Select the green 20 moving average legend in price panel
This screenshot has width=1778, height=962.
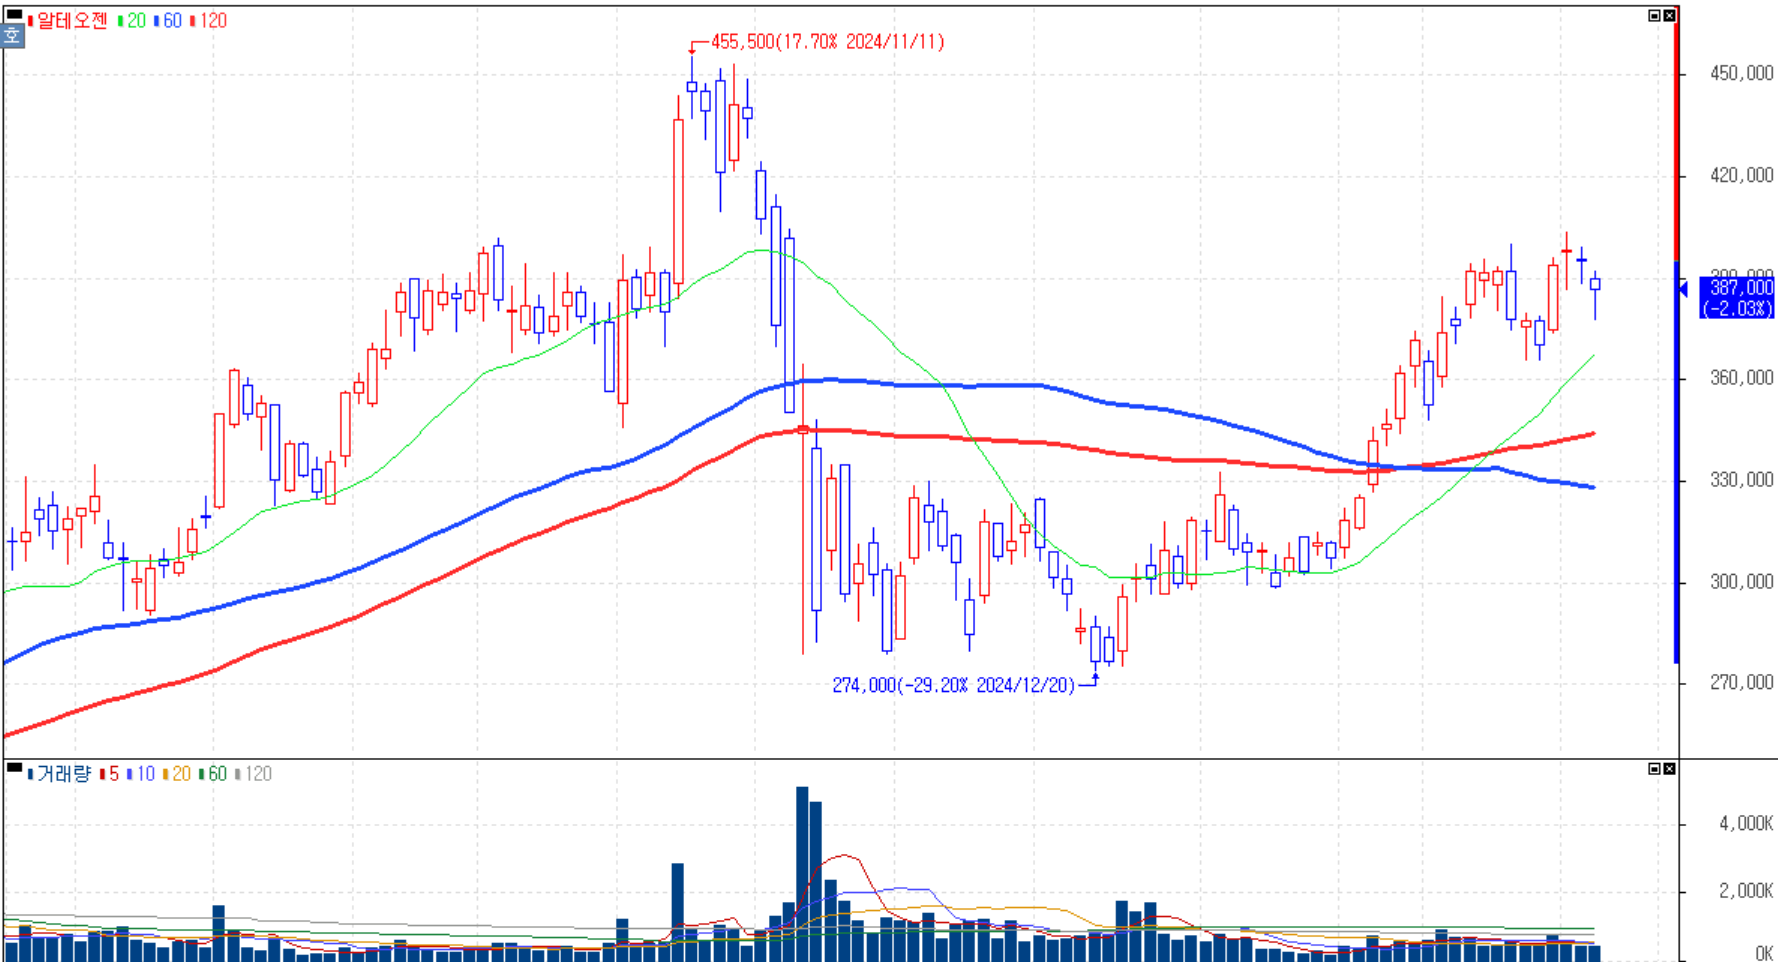tap(132, 21)
